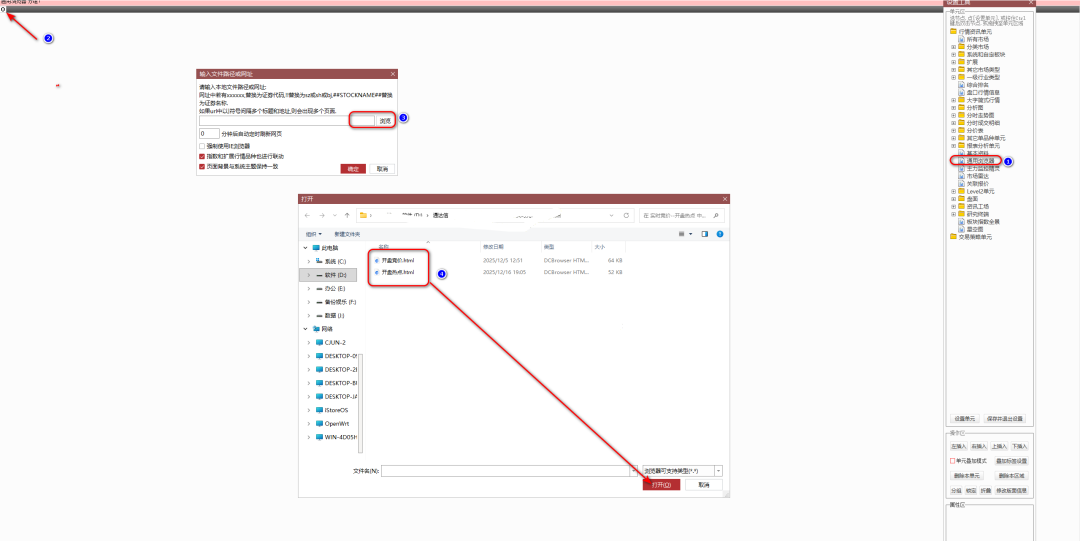1080x541 pixels.
Task: Click the up-one-level arrow in Open dialog
Action: [347, 215]
